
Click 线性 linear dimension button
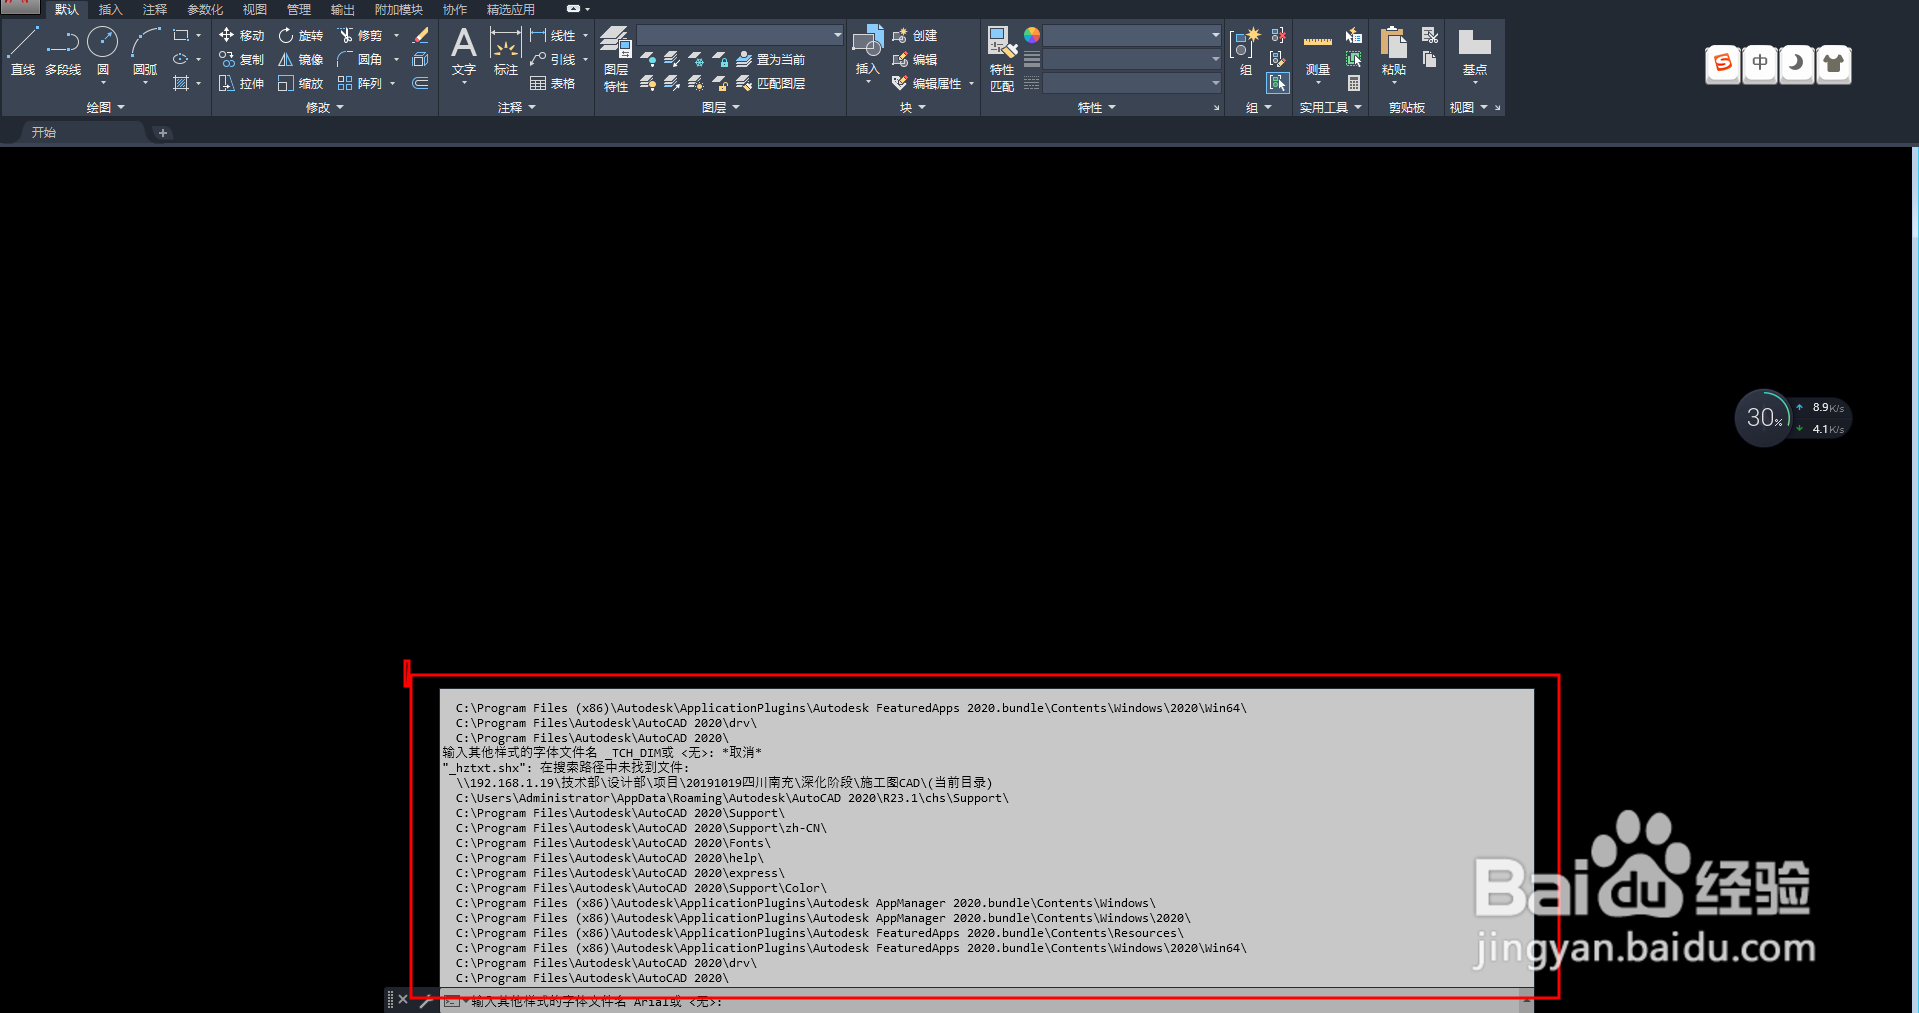point(553,35)
